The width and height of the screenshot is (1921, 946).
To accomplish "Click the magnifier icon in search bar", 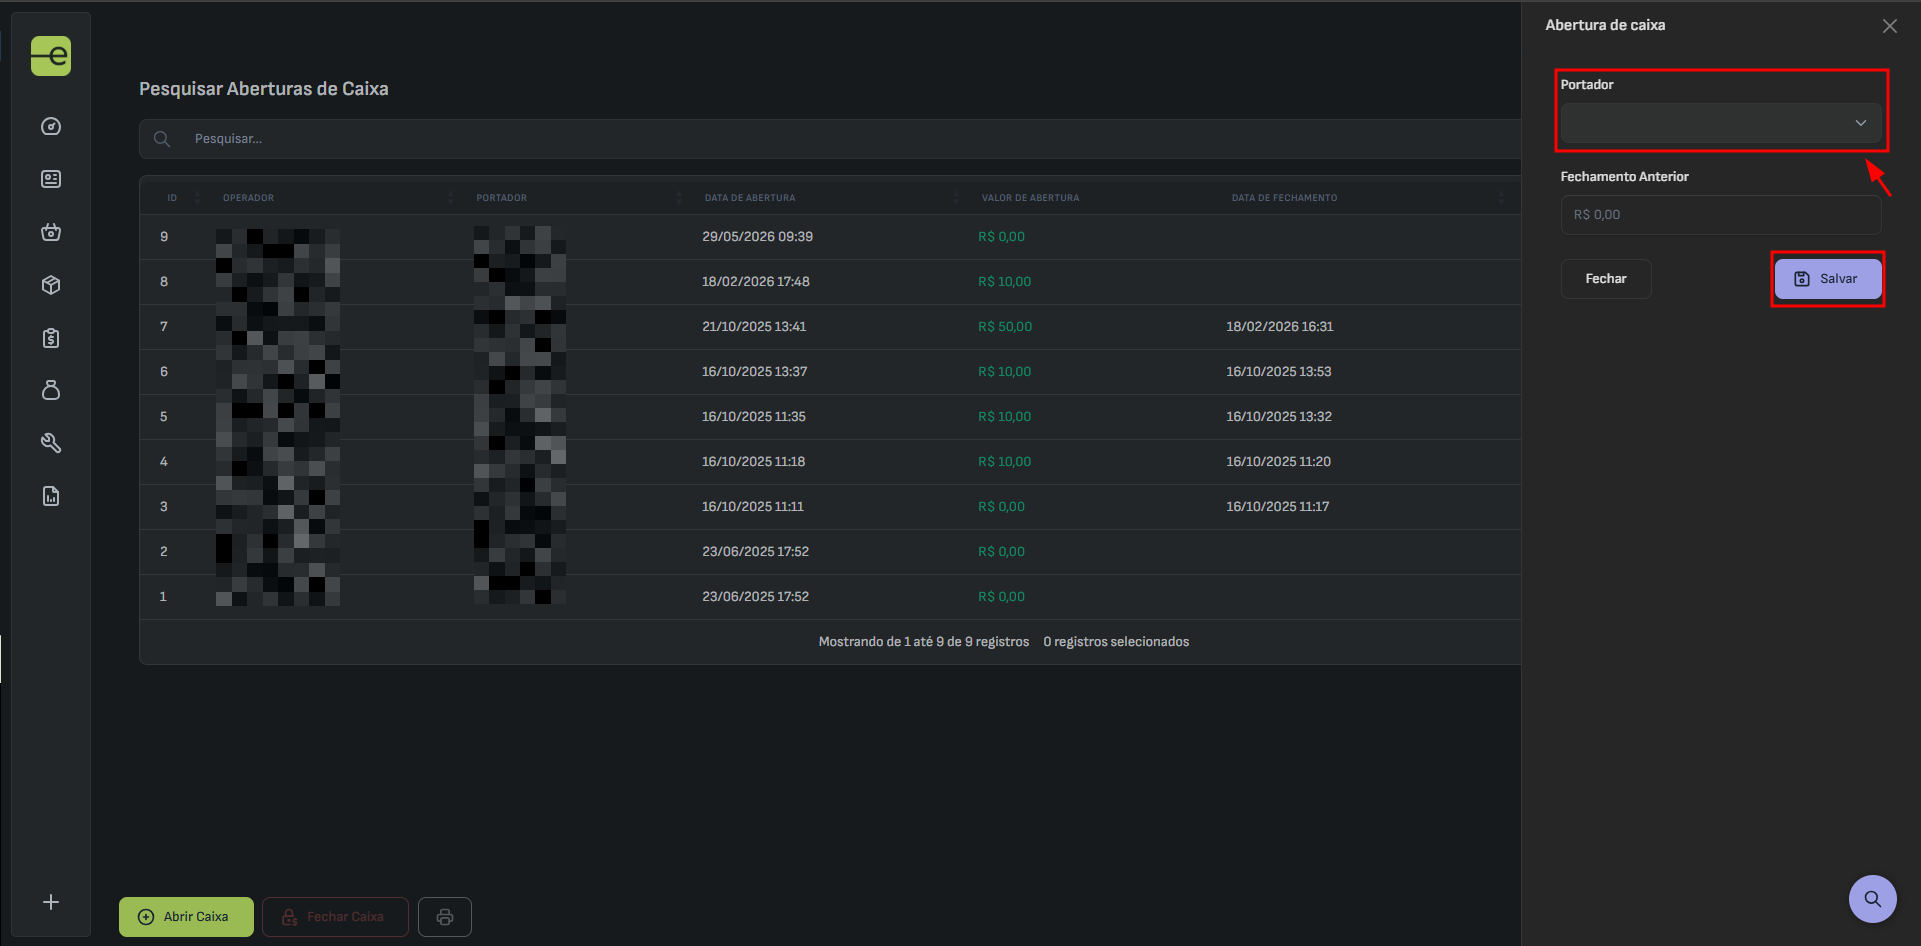I will click(x=162, y=139).
